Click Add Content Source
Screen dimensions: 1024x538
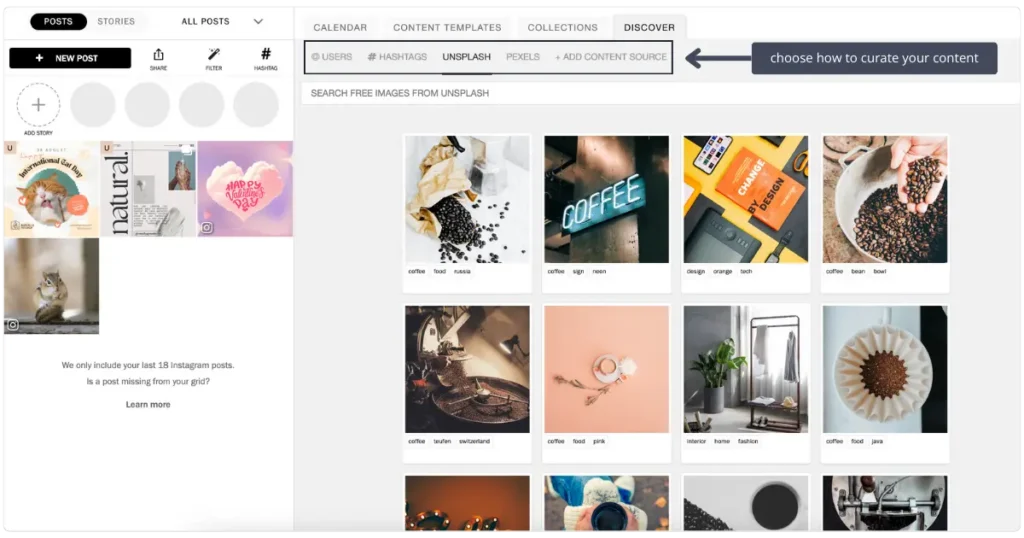point(611,57)
